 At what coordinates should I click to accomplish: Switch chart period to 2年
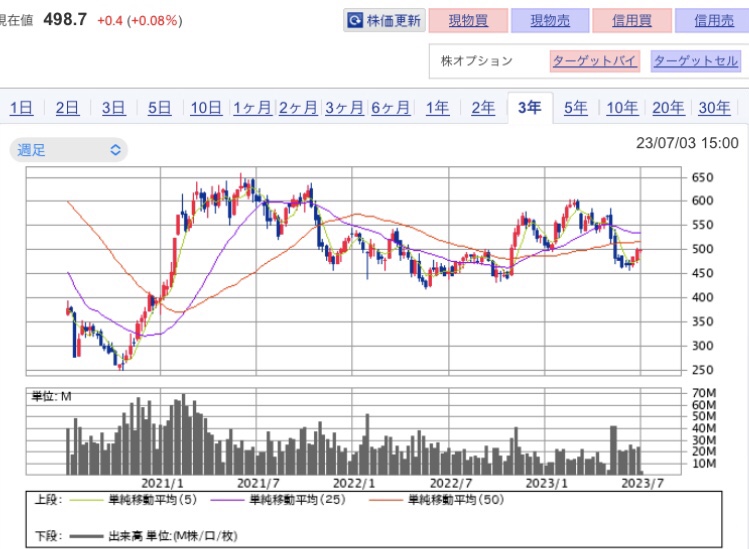tap(483, 108)
